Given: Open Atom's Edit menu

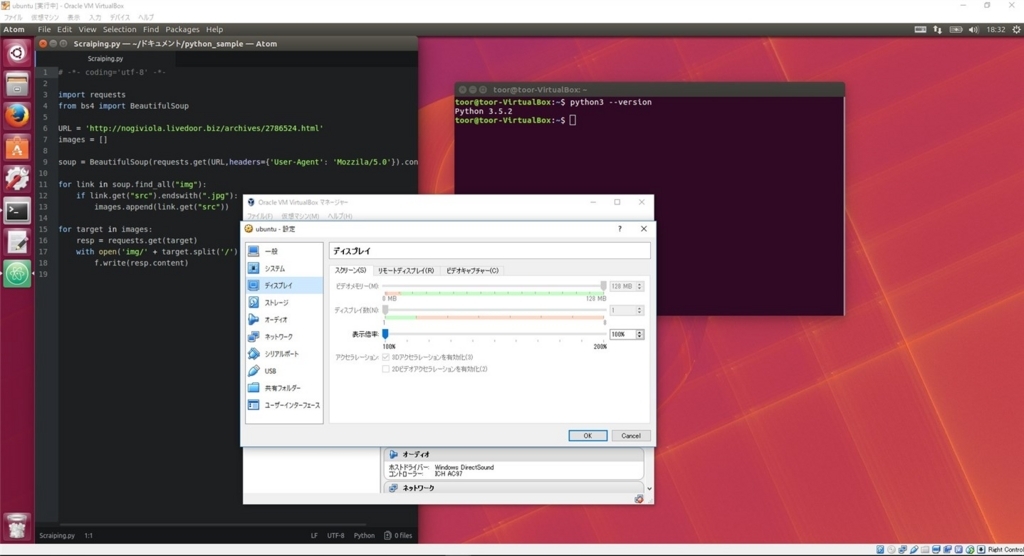Looking at the screenshot, I should click(x=64, y=29).
